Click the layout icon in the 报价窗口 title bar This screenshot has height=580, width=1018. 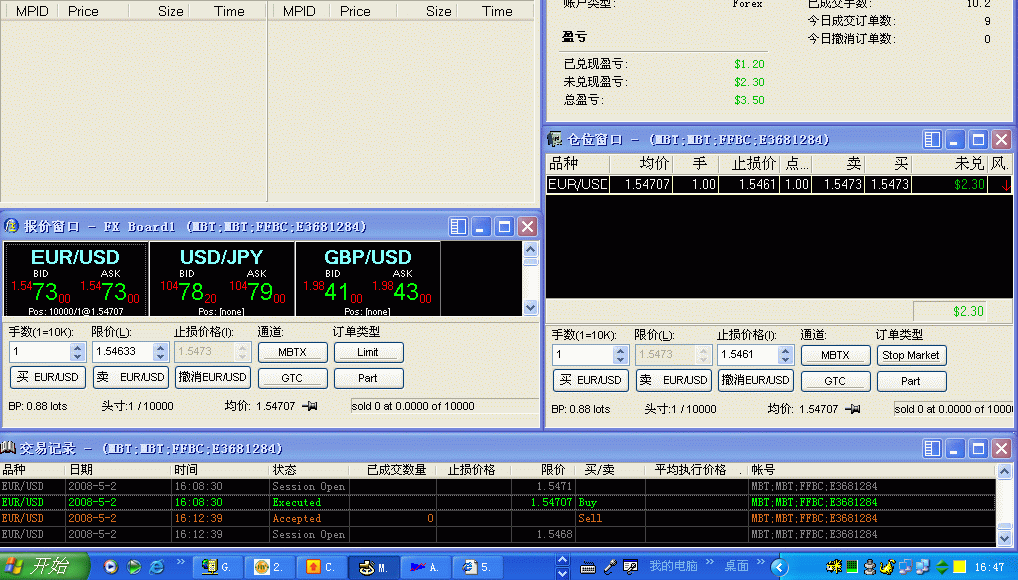[x=458, y=227]
